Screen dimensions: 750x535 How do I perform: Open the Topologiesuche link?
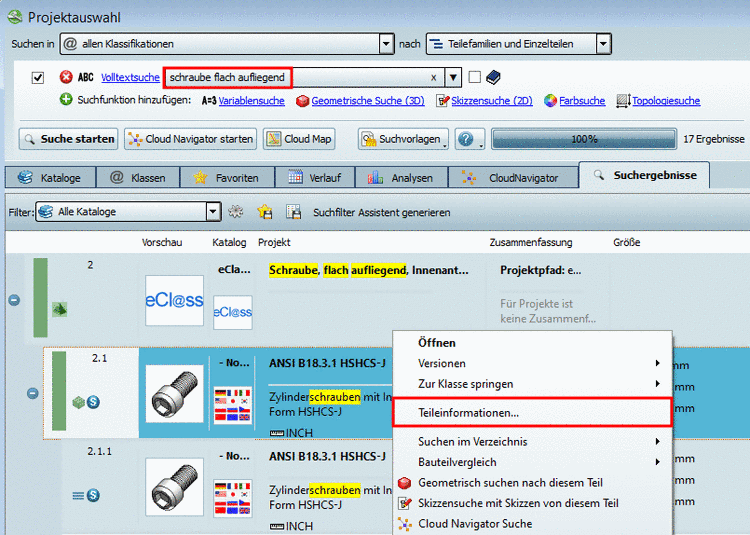pos(666,101)
